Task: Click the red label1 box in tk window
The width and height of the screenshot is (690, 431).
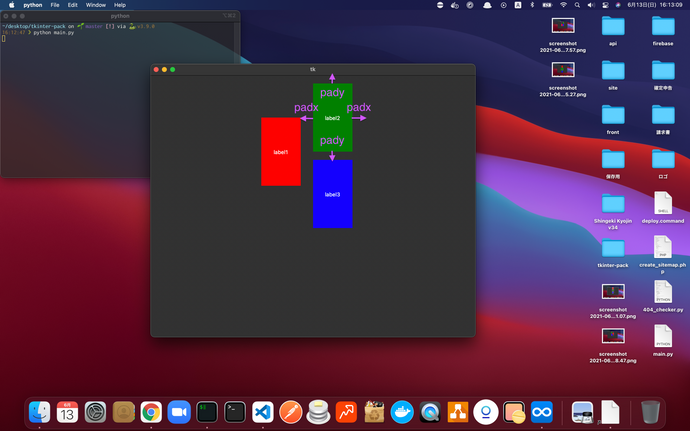Action: pyautogui.click(x=281, y=151)
